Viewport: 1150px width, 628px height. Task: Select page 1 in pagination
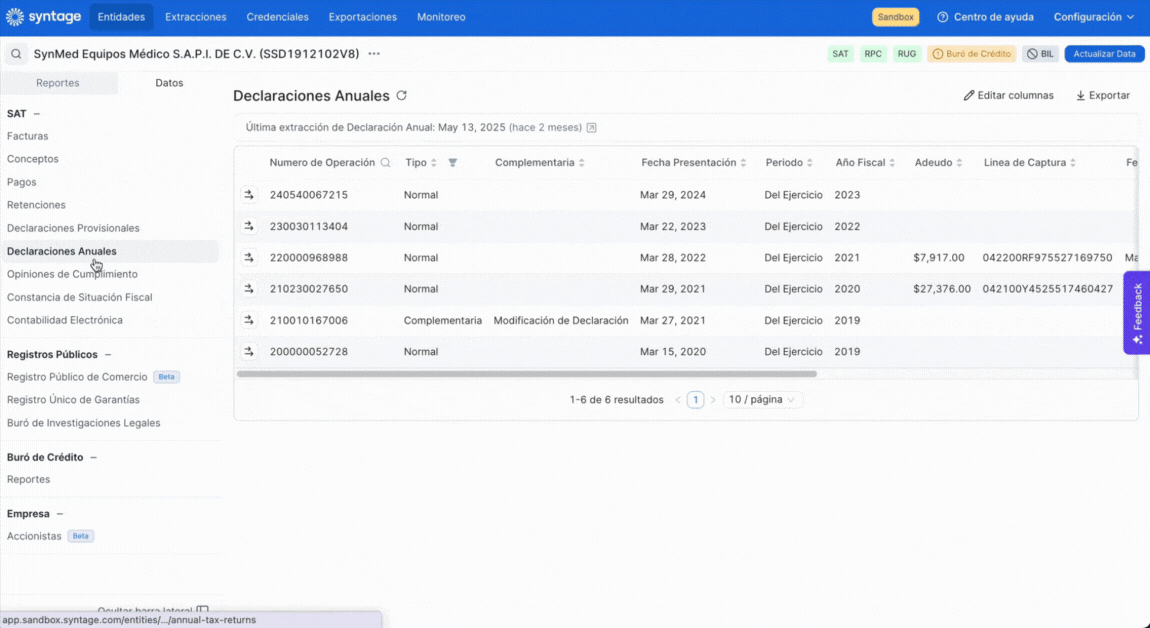point(695,400)
